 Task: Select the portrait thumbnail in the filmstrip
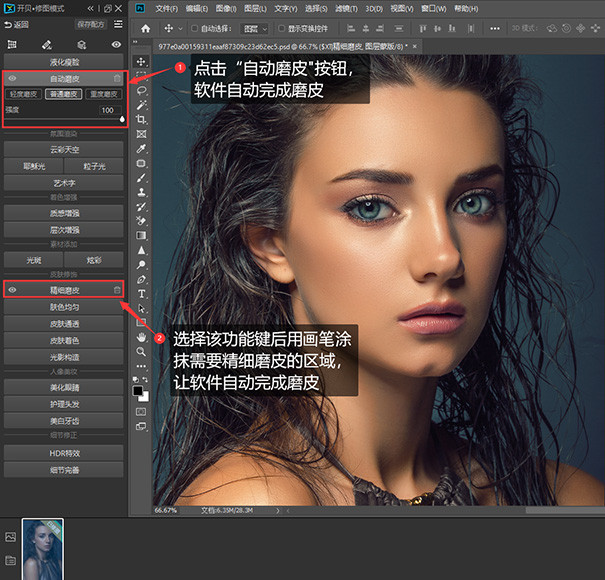pyautogui.click(x=43, y=548)
